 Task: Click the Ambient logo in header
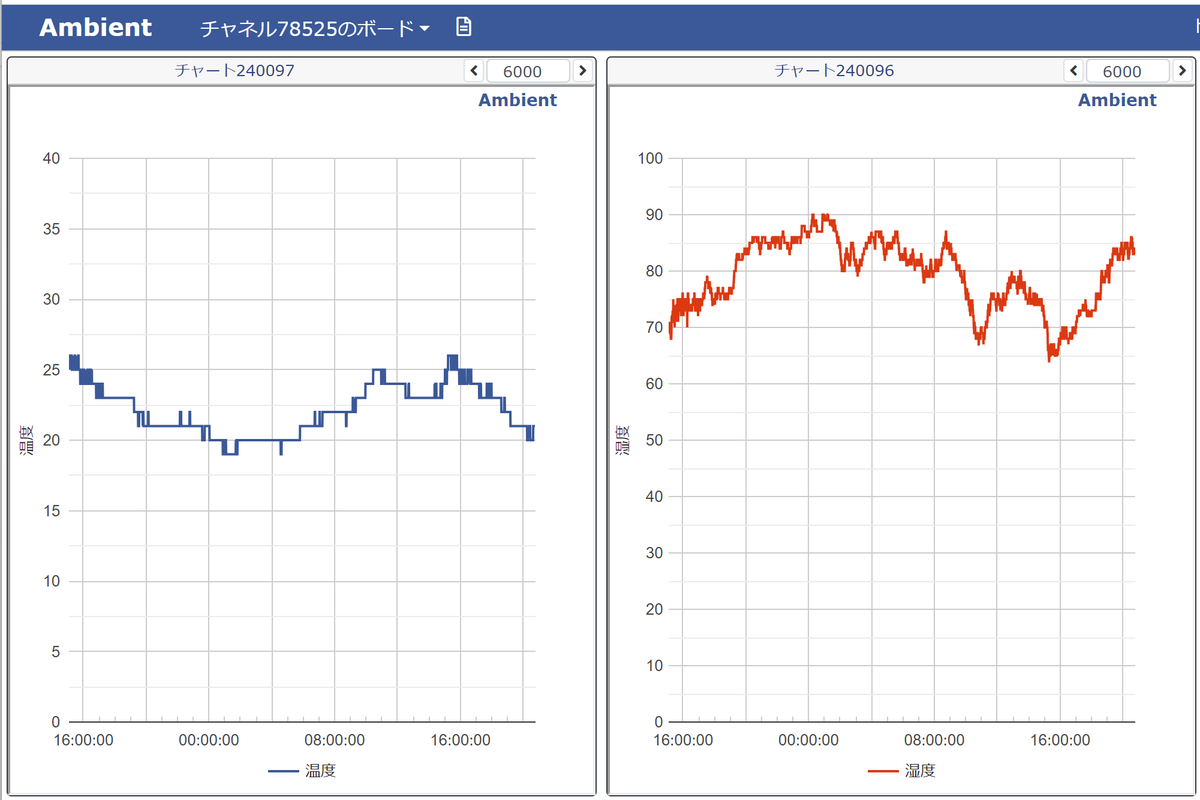pos(95,27)
